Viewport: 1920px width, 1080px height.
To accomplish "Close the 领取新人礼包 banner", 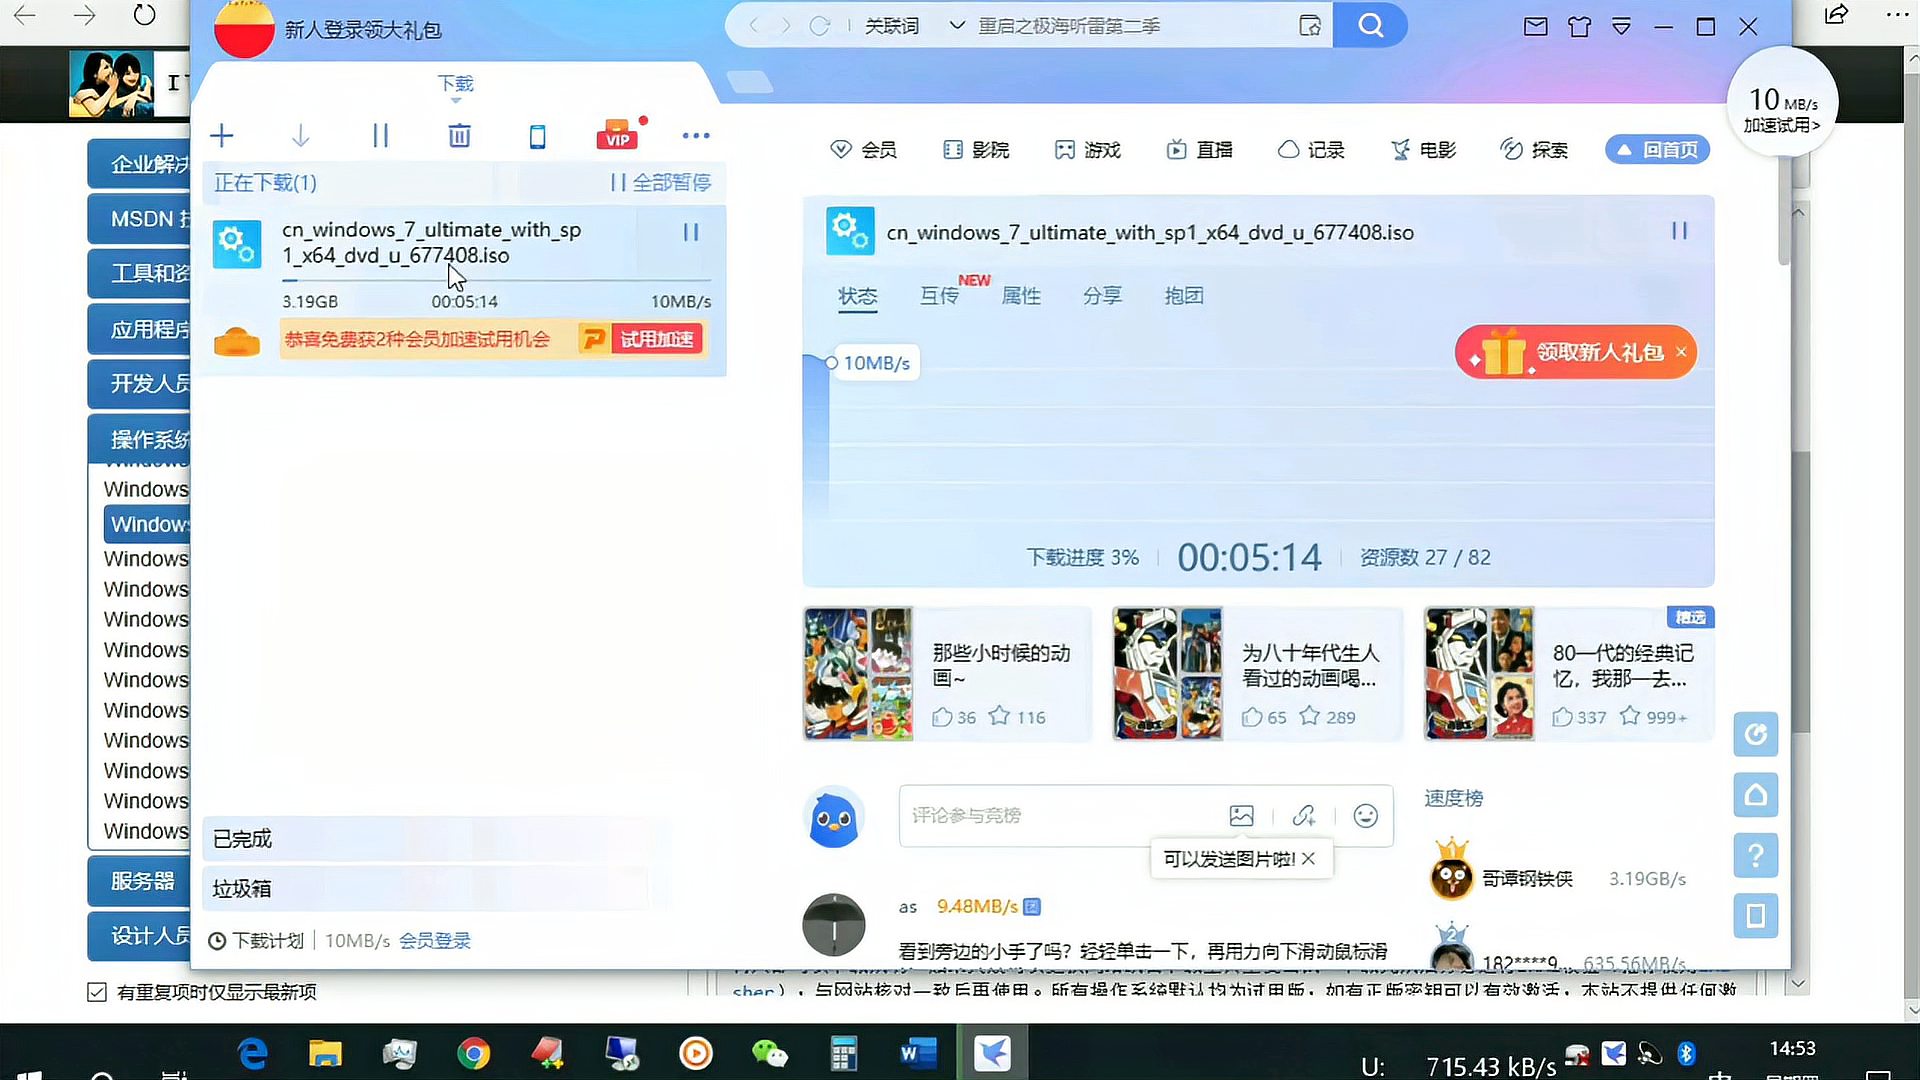I will [x=1681, y=352].
